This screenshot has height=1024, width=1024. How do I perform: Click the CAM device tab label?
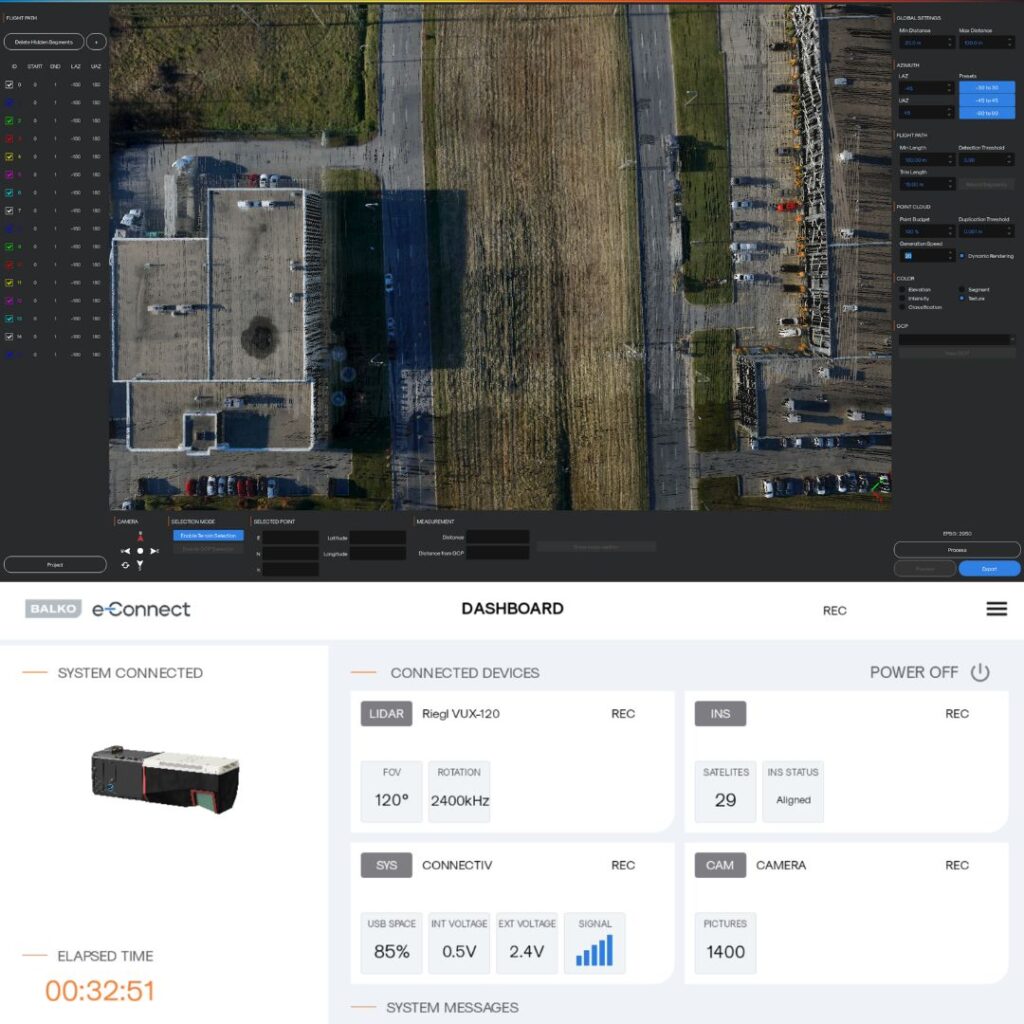(x=720, y=866)
